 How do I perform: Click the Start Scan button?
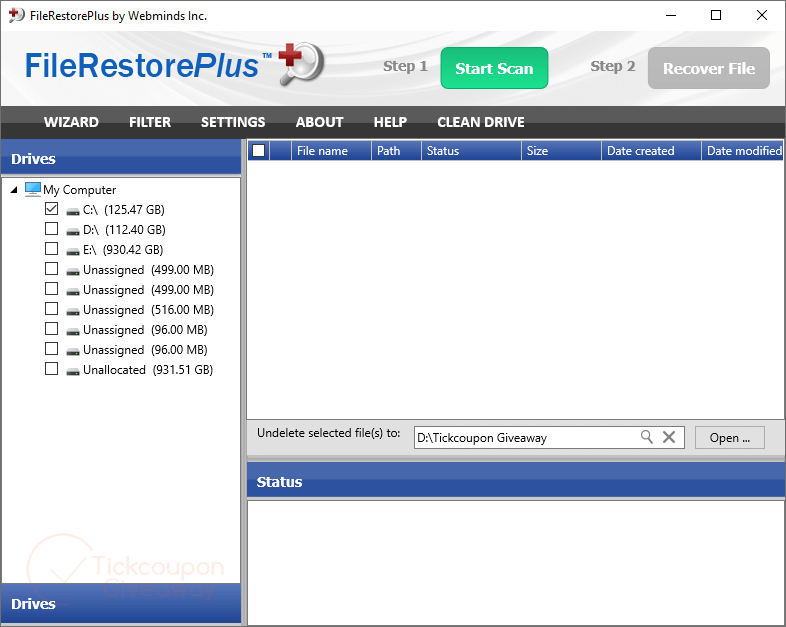[x=494, y=68]
